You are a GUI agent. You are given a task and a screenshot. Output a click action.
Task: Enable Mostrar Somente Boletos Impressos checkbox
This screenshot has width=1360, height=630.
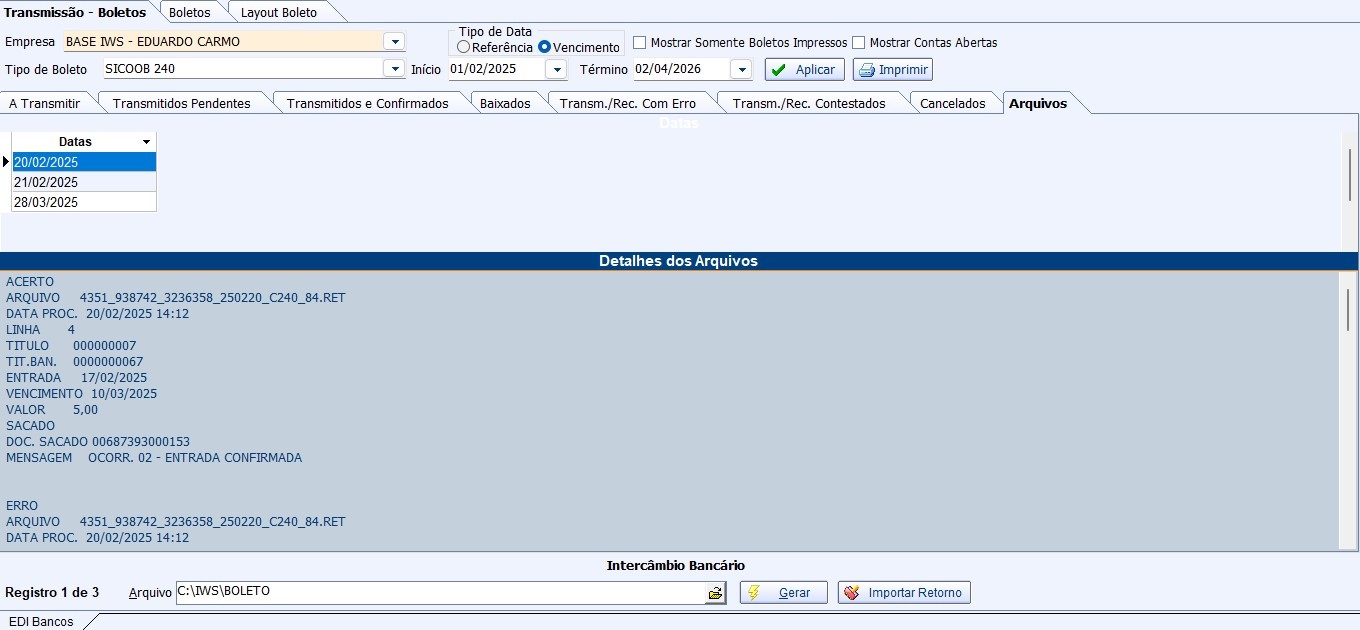coord(640,43)
